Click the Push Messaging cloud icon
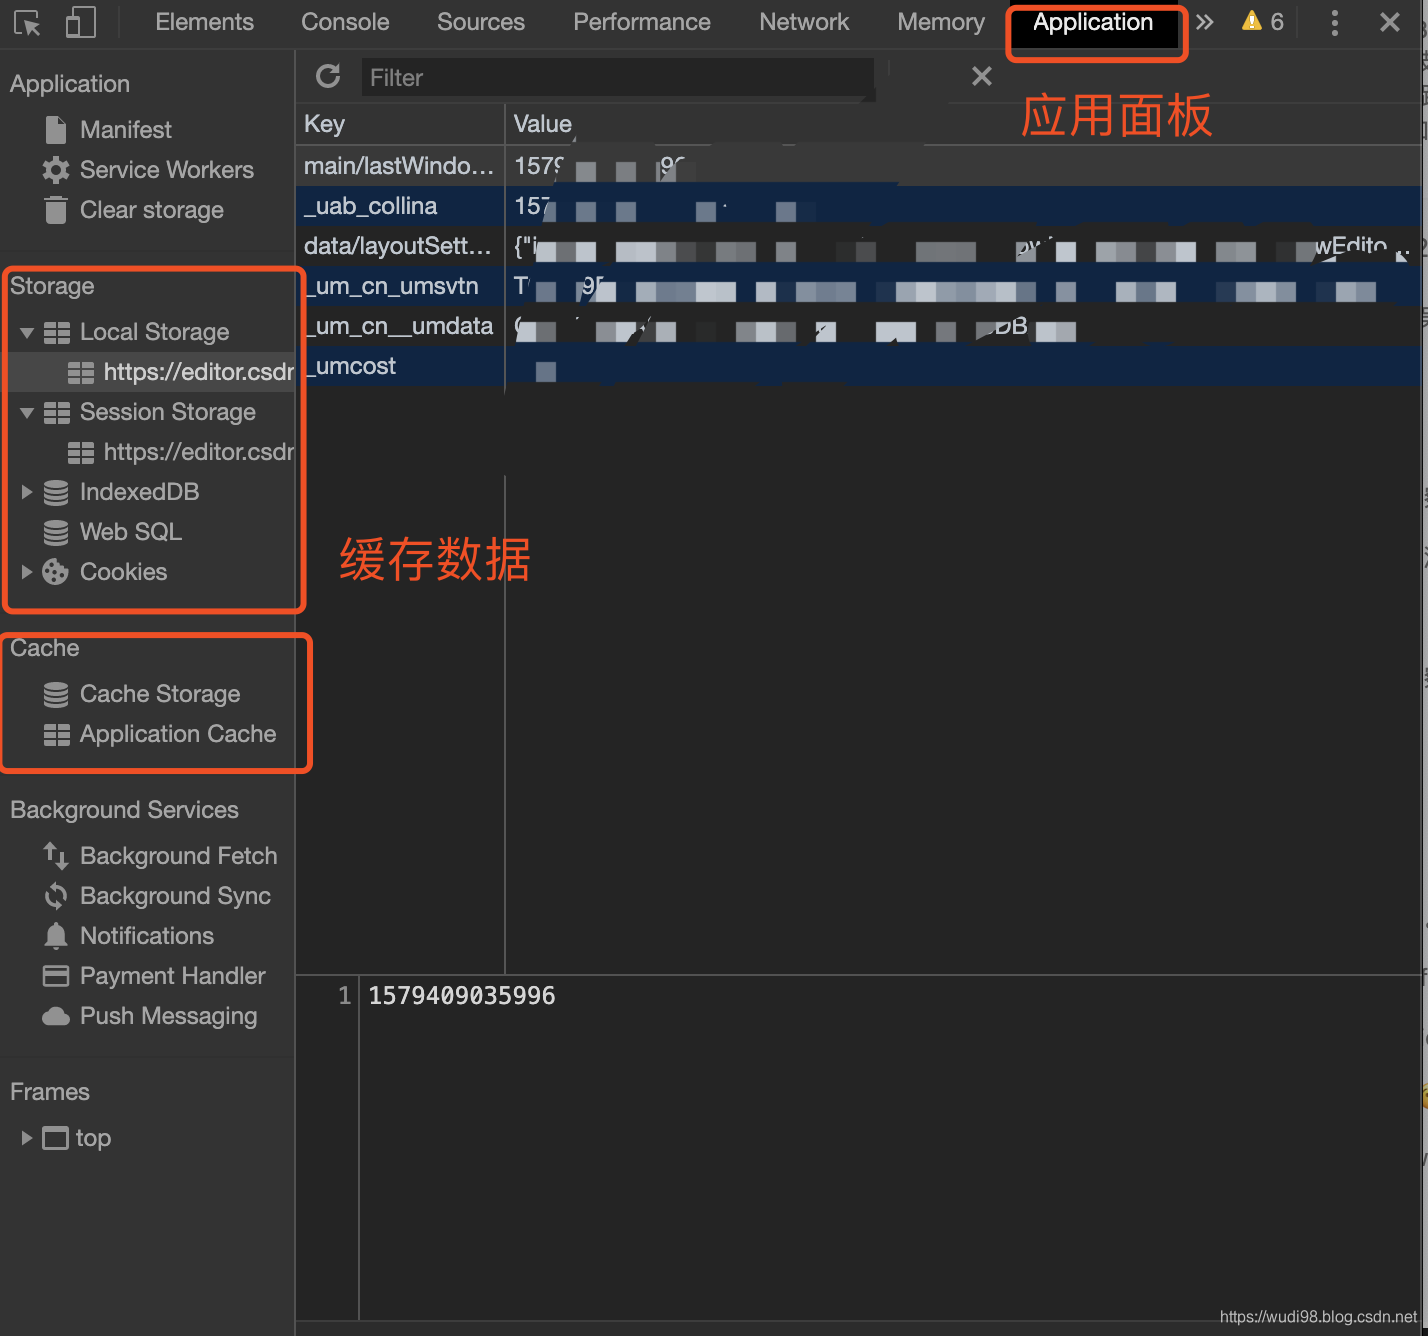This screenshot has width=1428, height=1336. [x=56, y=1016]
